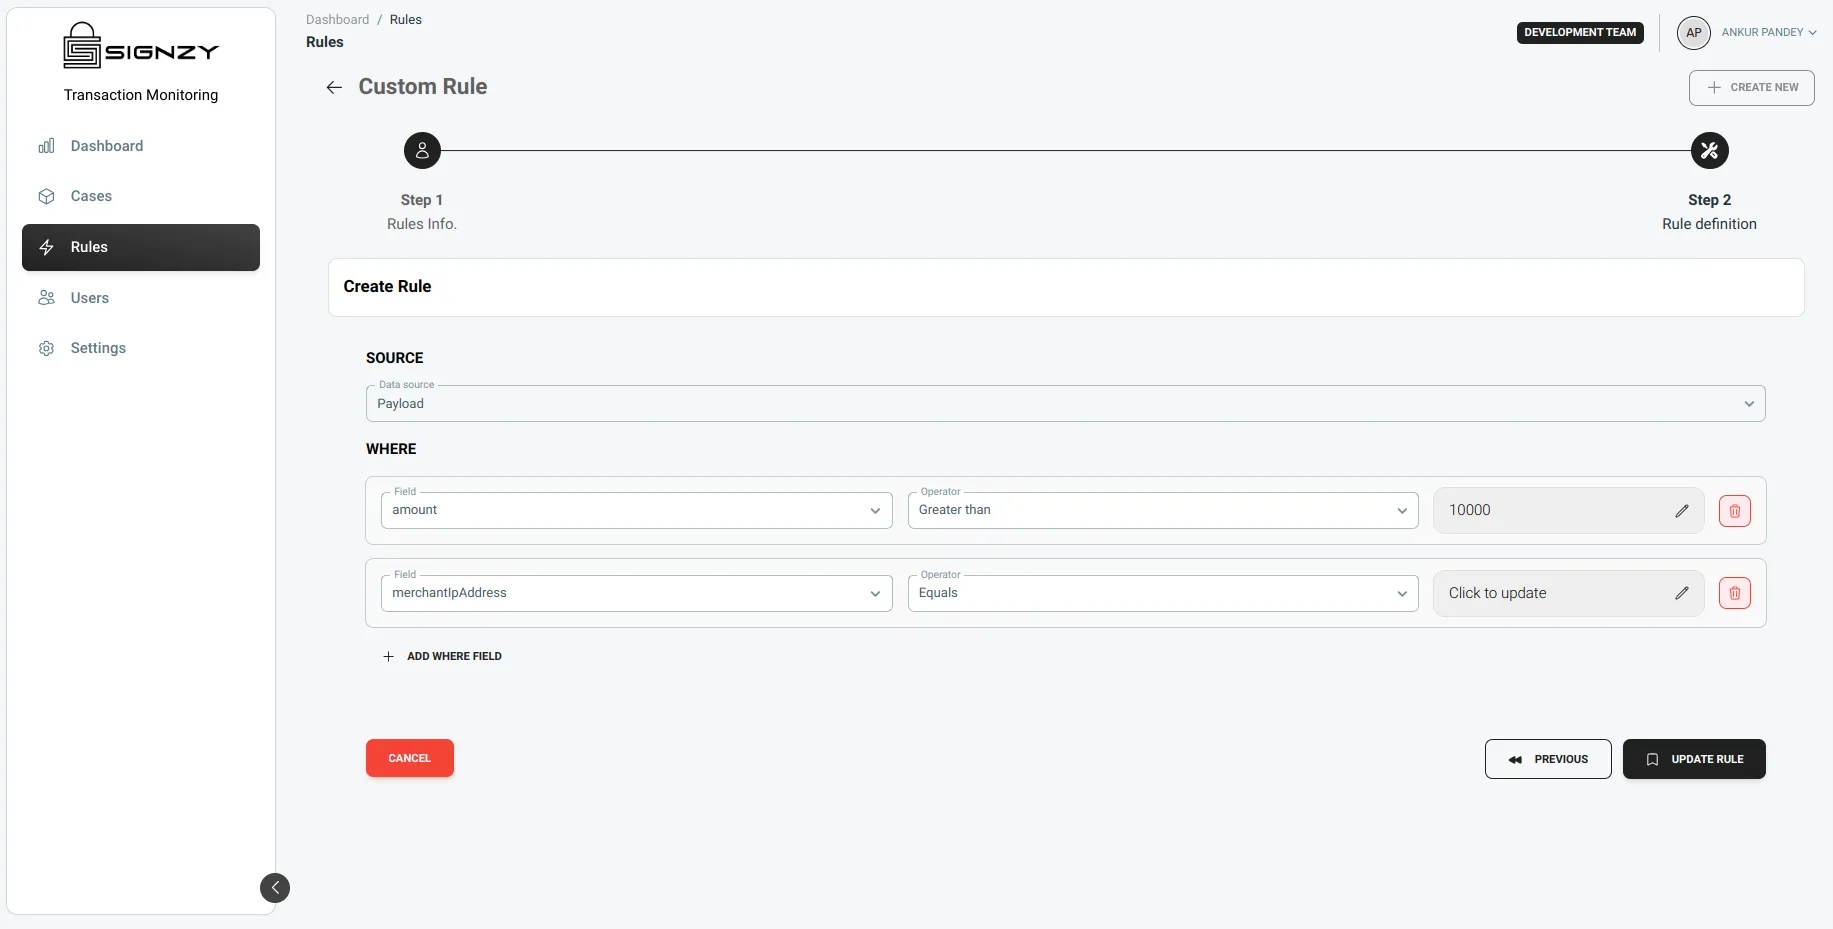Open the amount Field dropdown
Screen dimensions: 1833x929
point(636,511)
